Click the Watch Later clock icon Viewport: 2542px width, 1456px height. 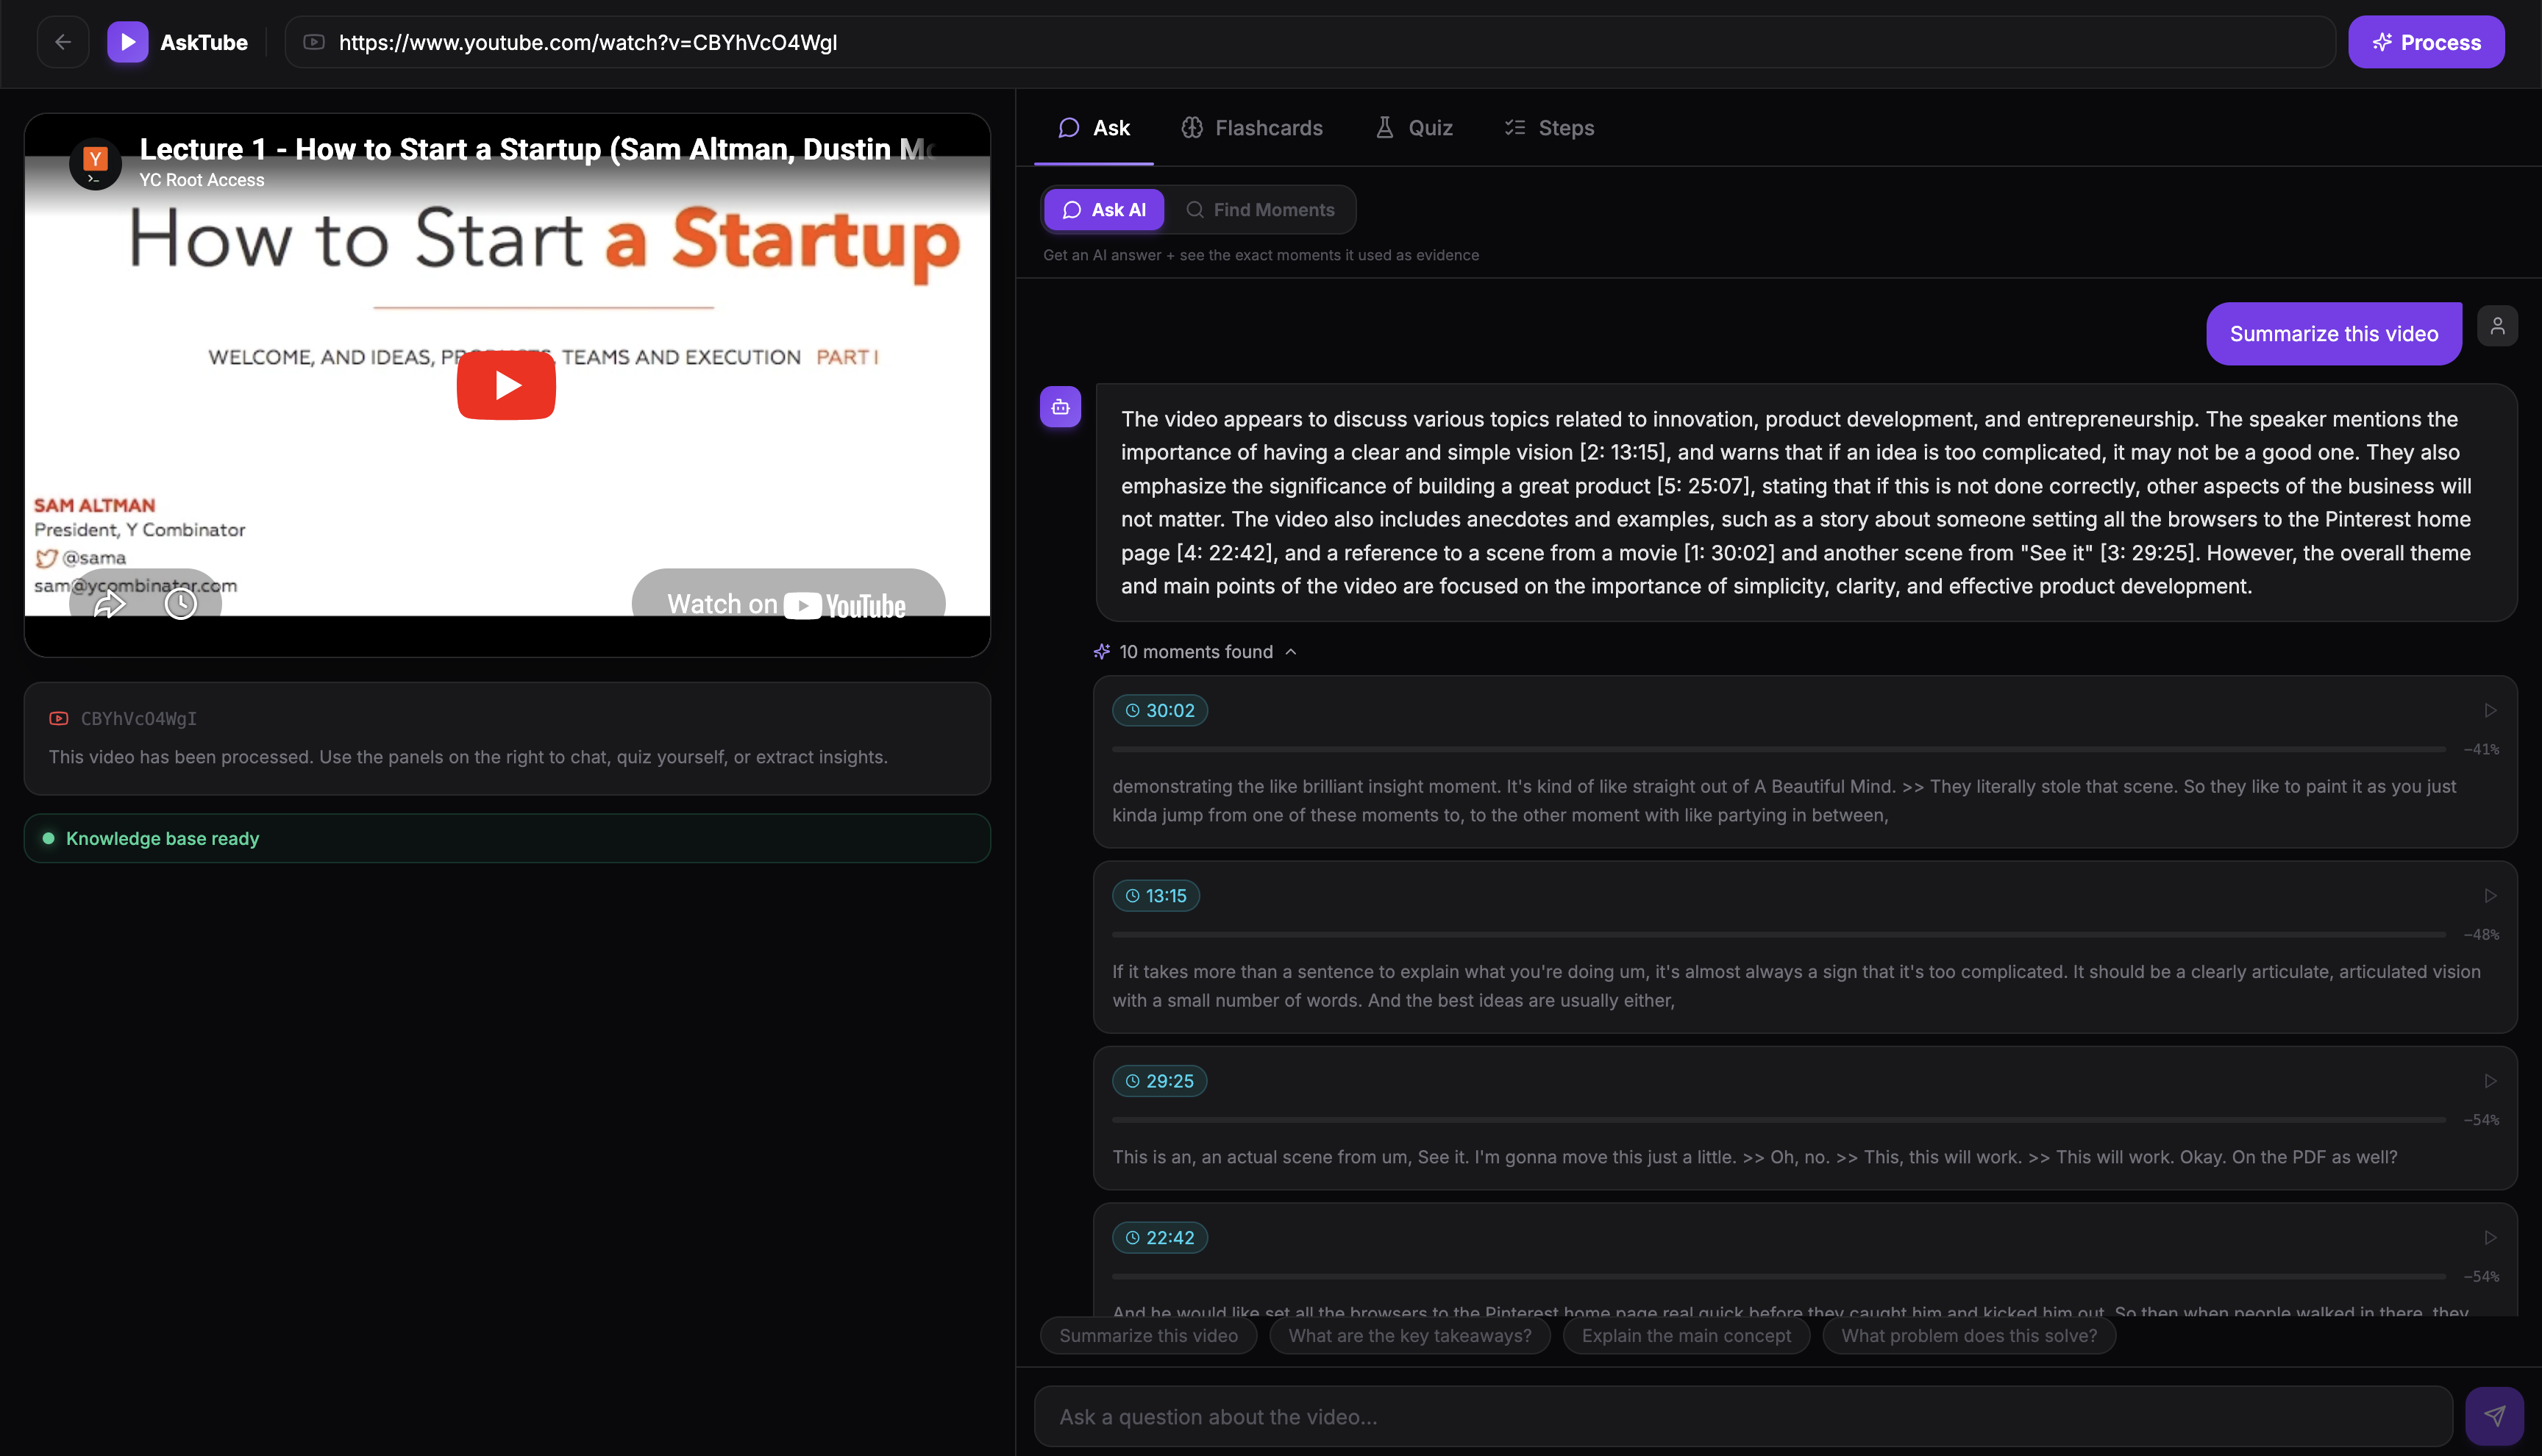click(x=181, y=603)
